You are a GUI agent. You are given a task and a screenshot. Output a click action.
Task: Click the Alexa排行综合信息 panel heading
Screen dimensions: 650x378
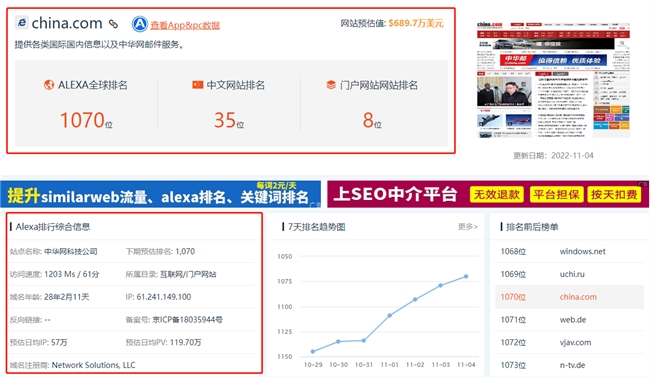(x=53, y=227)
